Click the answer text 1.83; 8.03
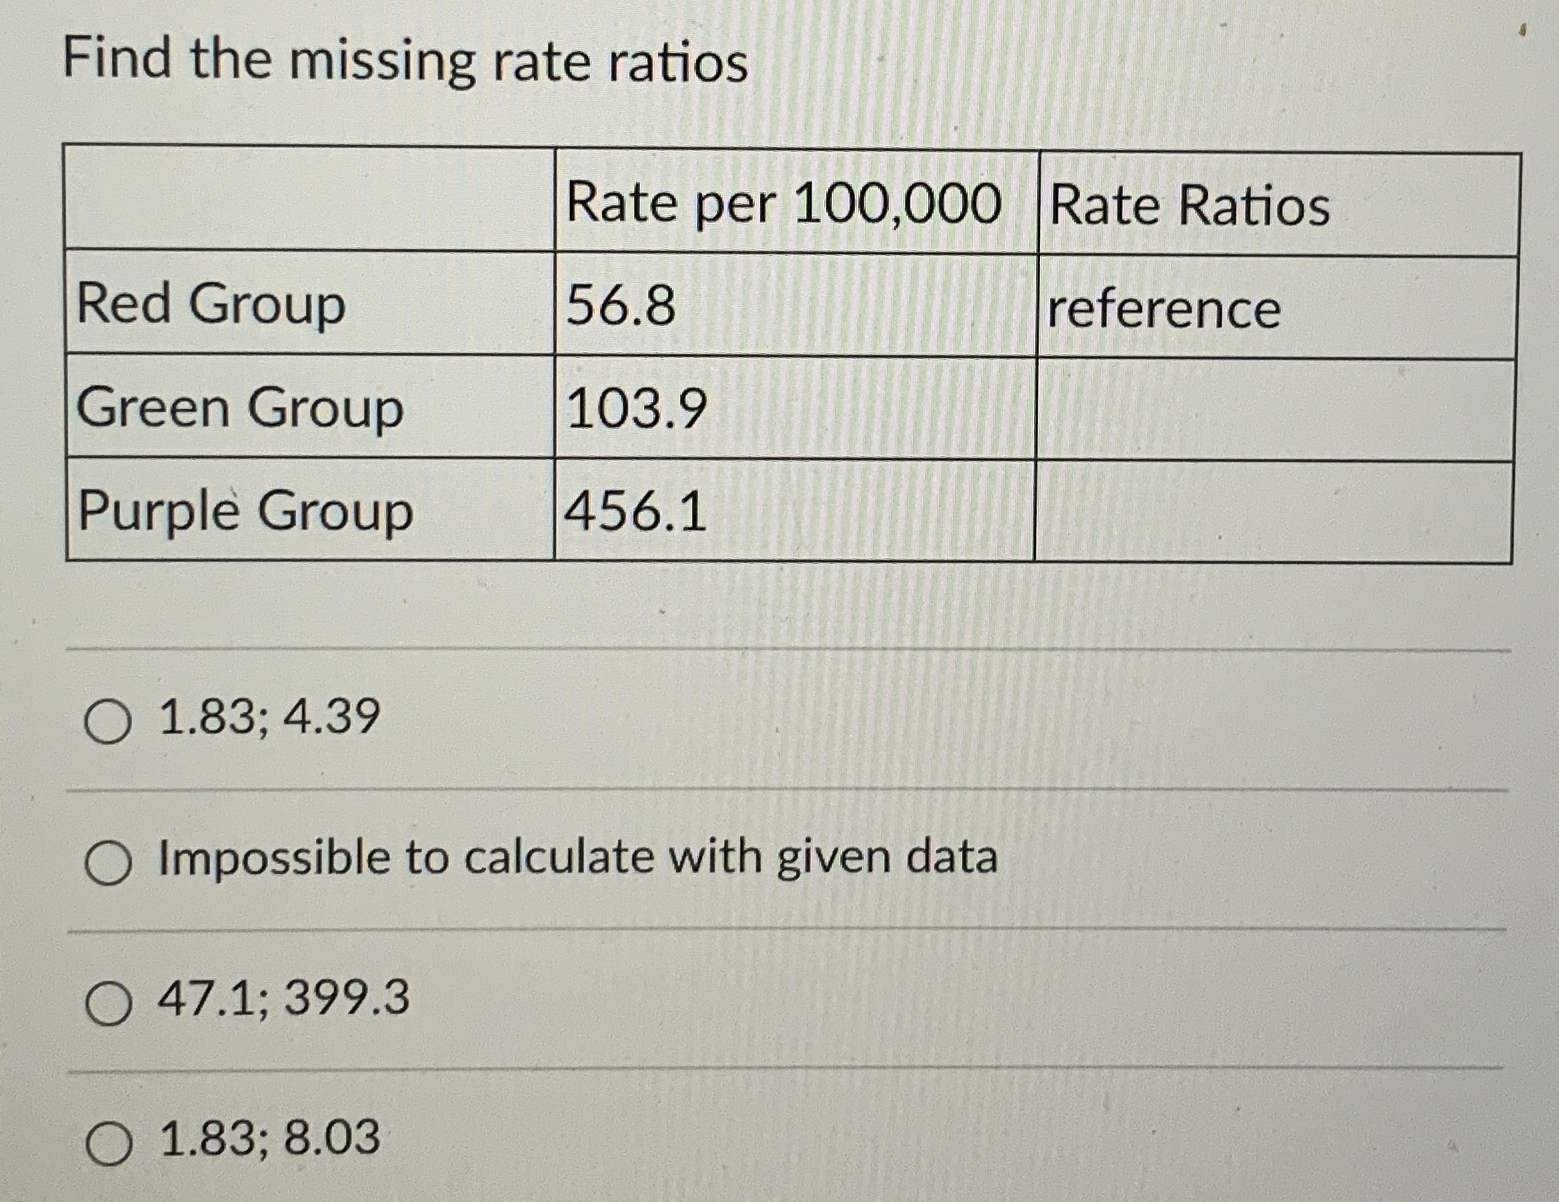1559x1202 pixels. click(265, 1140)
